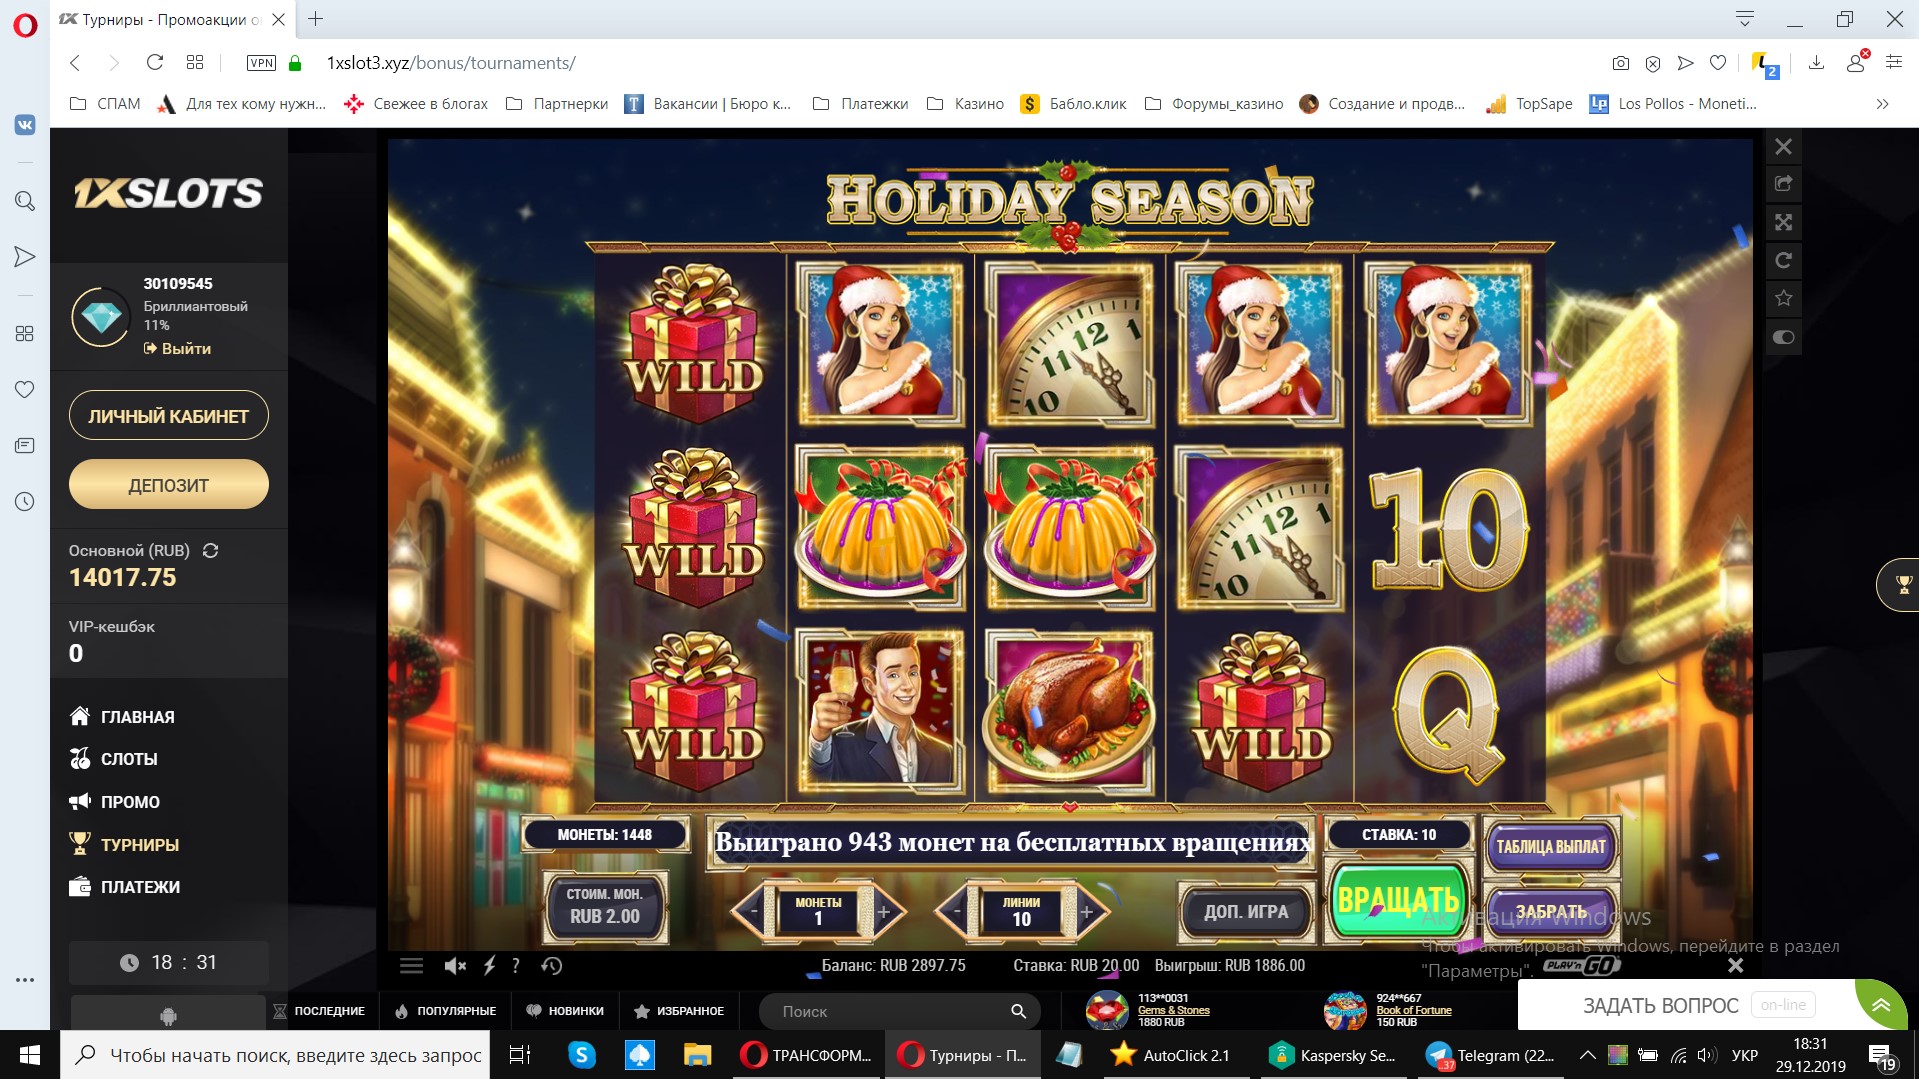Screen dimensions: 1919x1079
Task: Toggle the switch below the star icon
Action: click(1783, 337)
